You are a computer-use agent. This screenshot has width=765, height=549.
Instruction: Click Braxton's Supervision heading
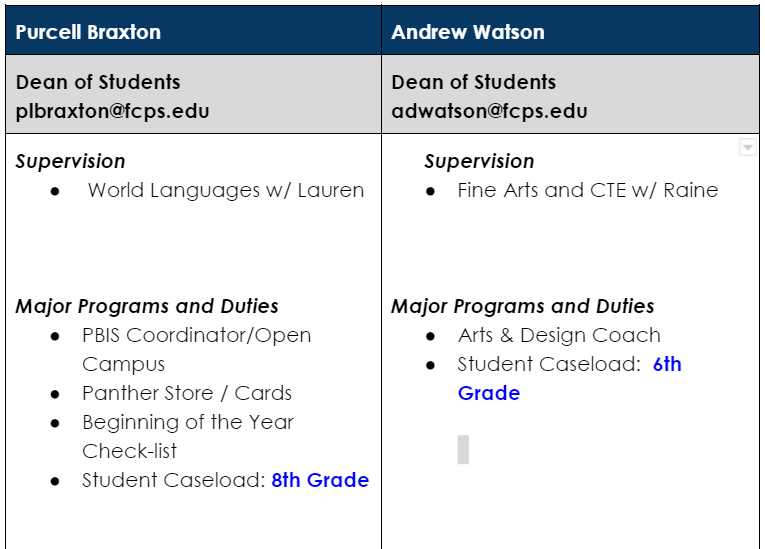70,161
